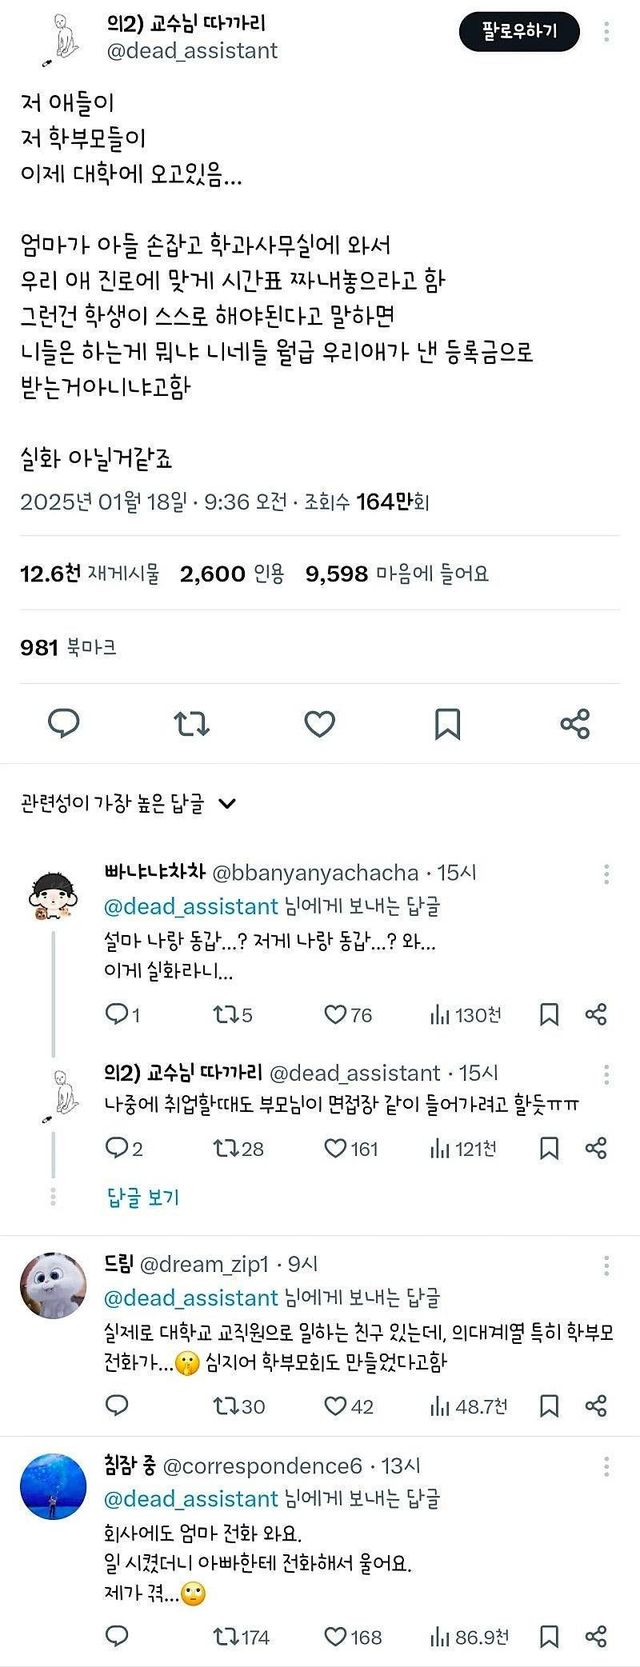Repost the main tweet

[192, 723]
